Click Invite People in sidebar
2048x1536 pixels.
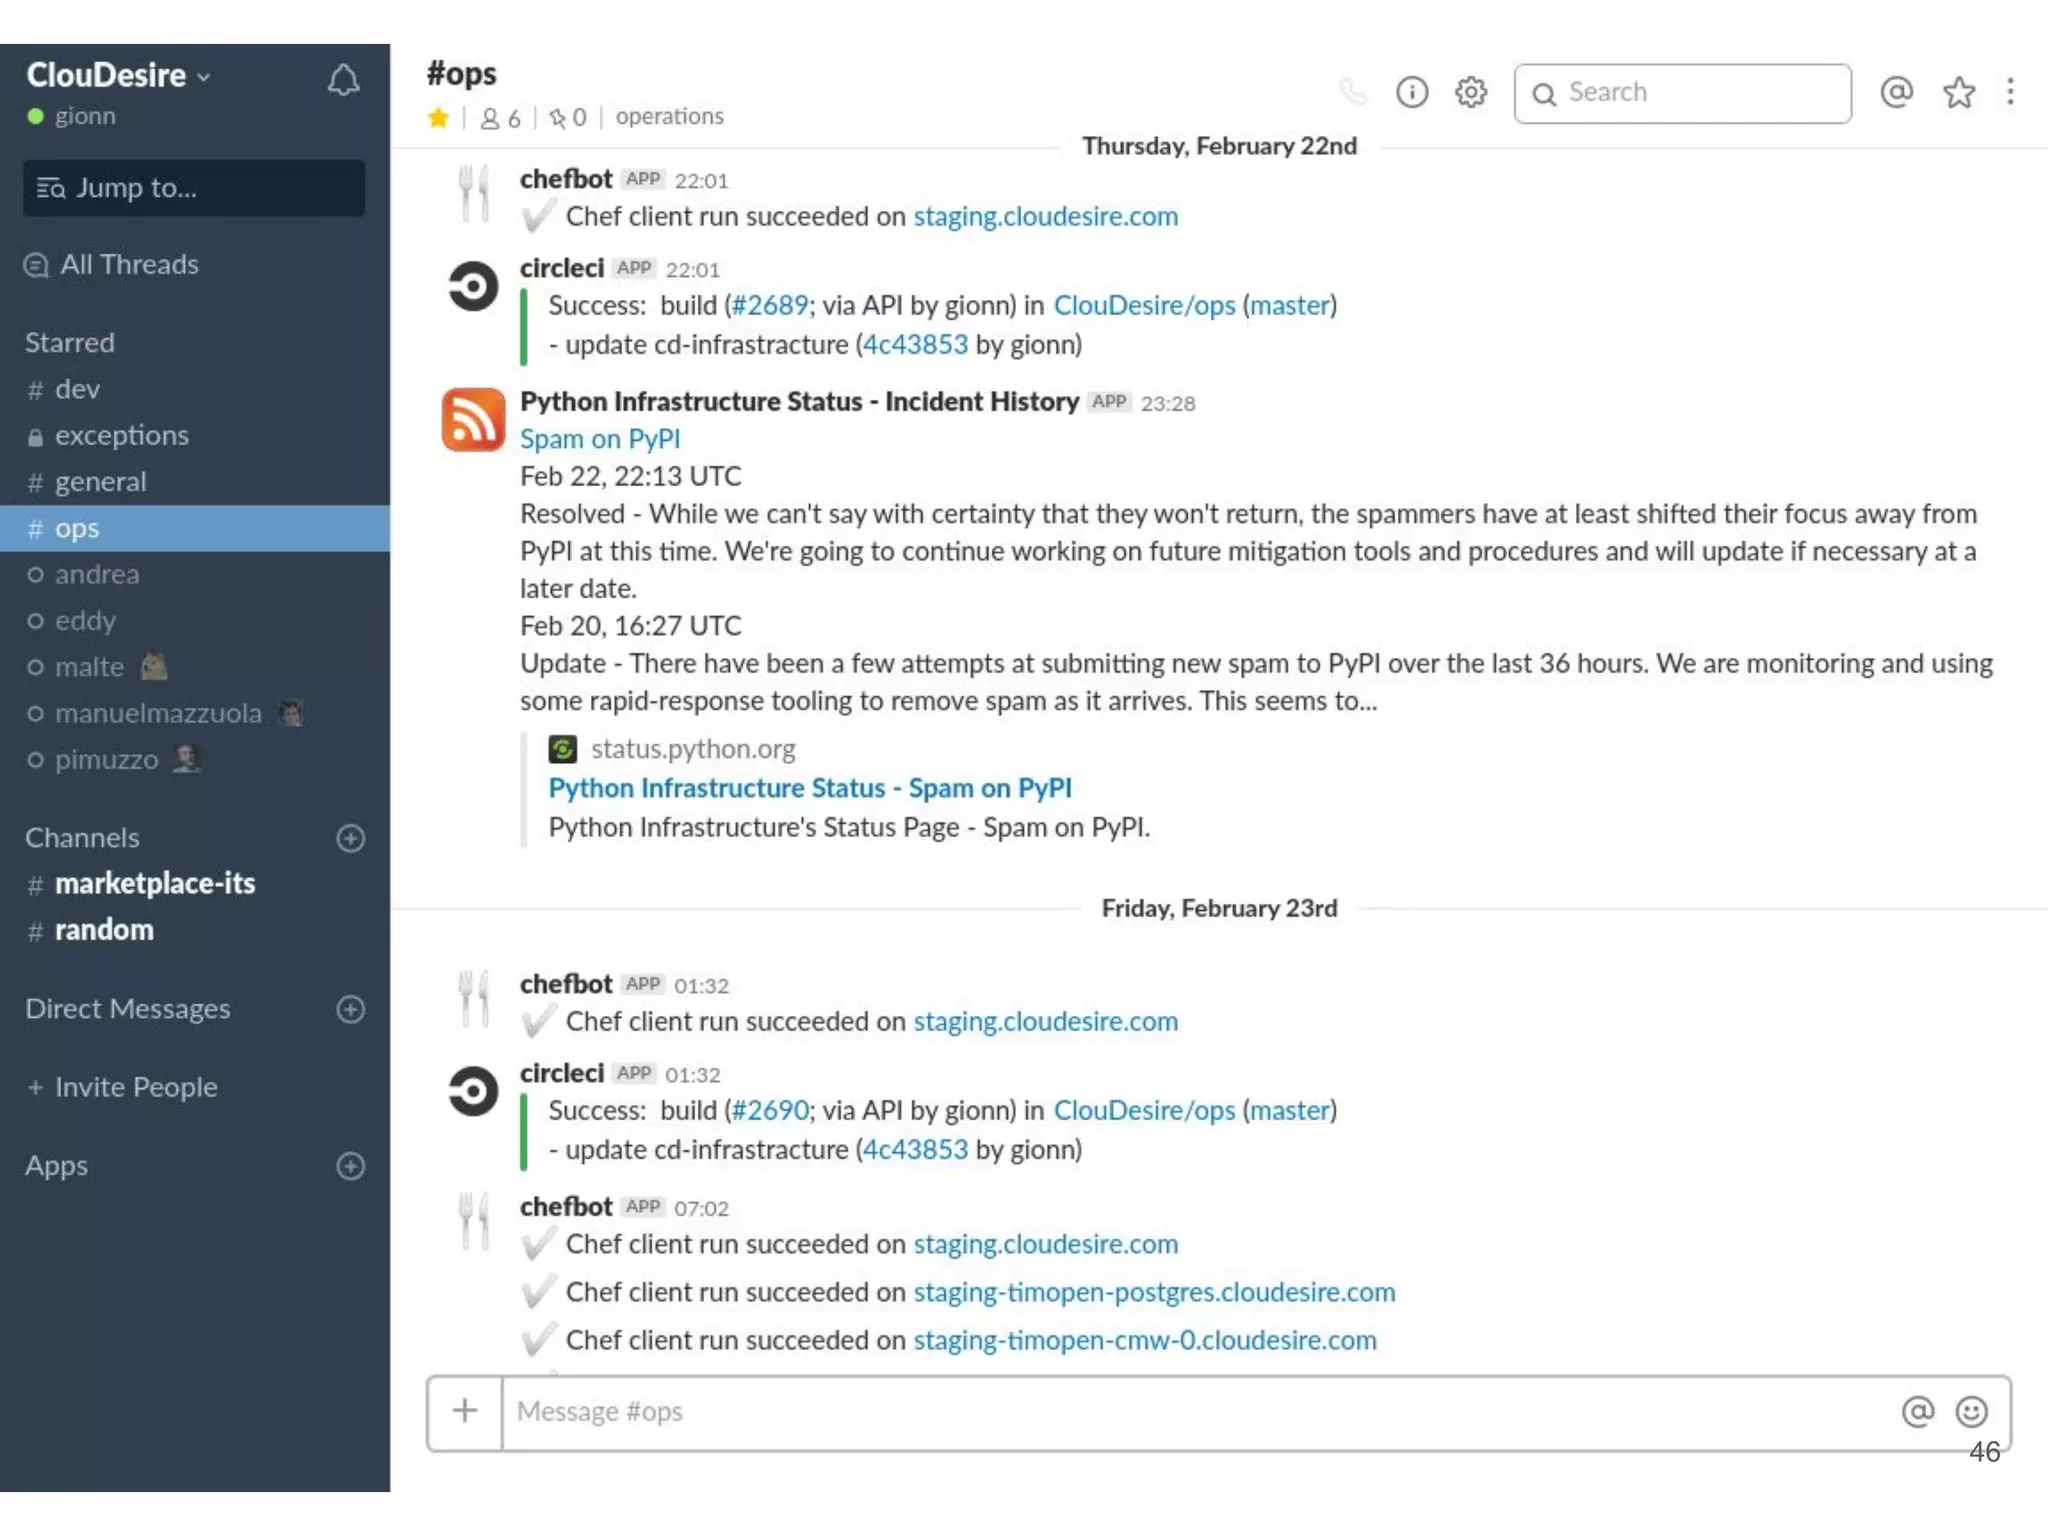coord(135,1087)
